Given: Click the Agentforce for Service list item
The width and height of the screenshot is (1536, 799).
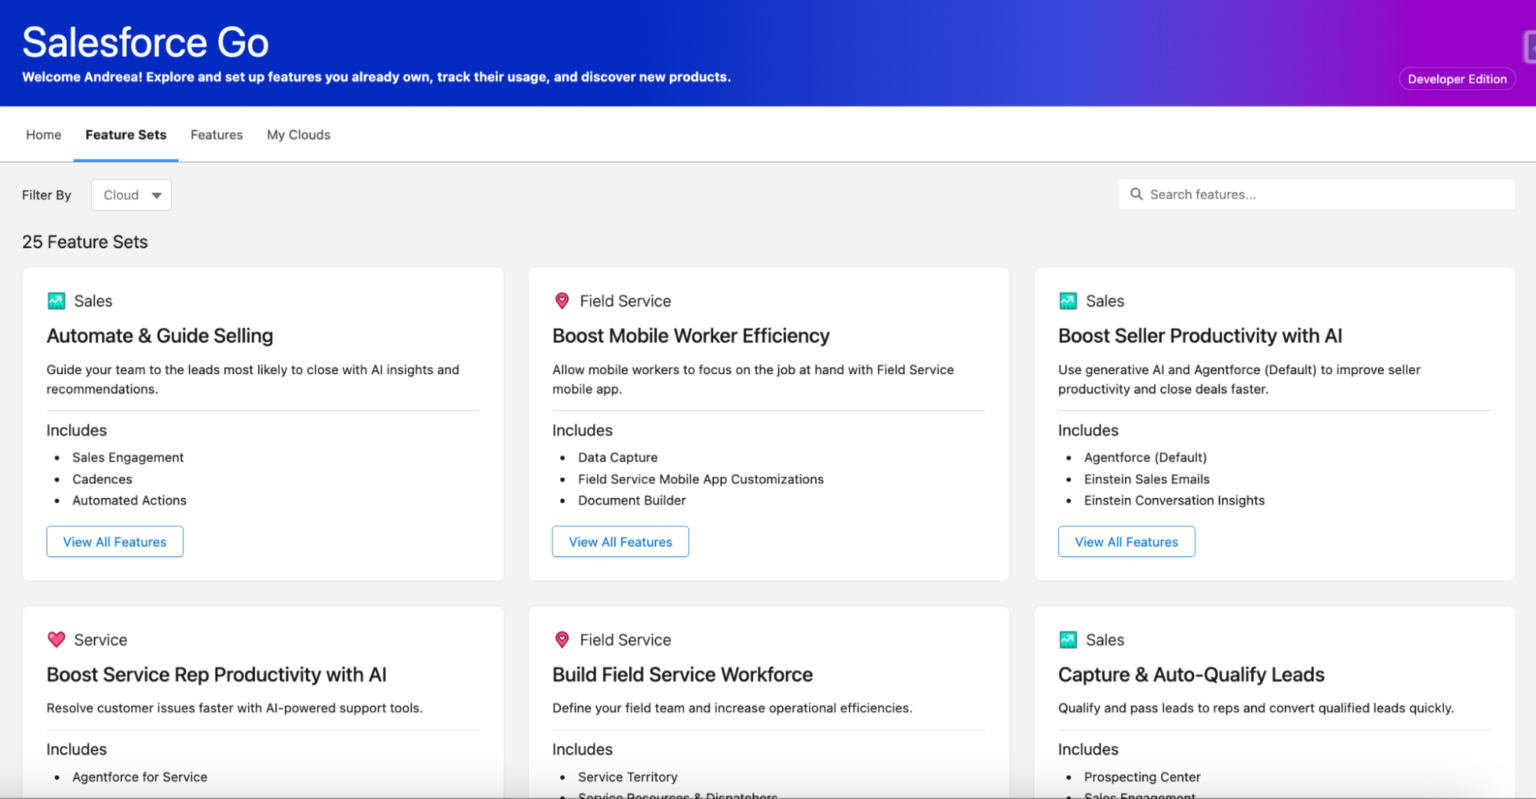Looking at the screenshot, I should (140, 777).
